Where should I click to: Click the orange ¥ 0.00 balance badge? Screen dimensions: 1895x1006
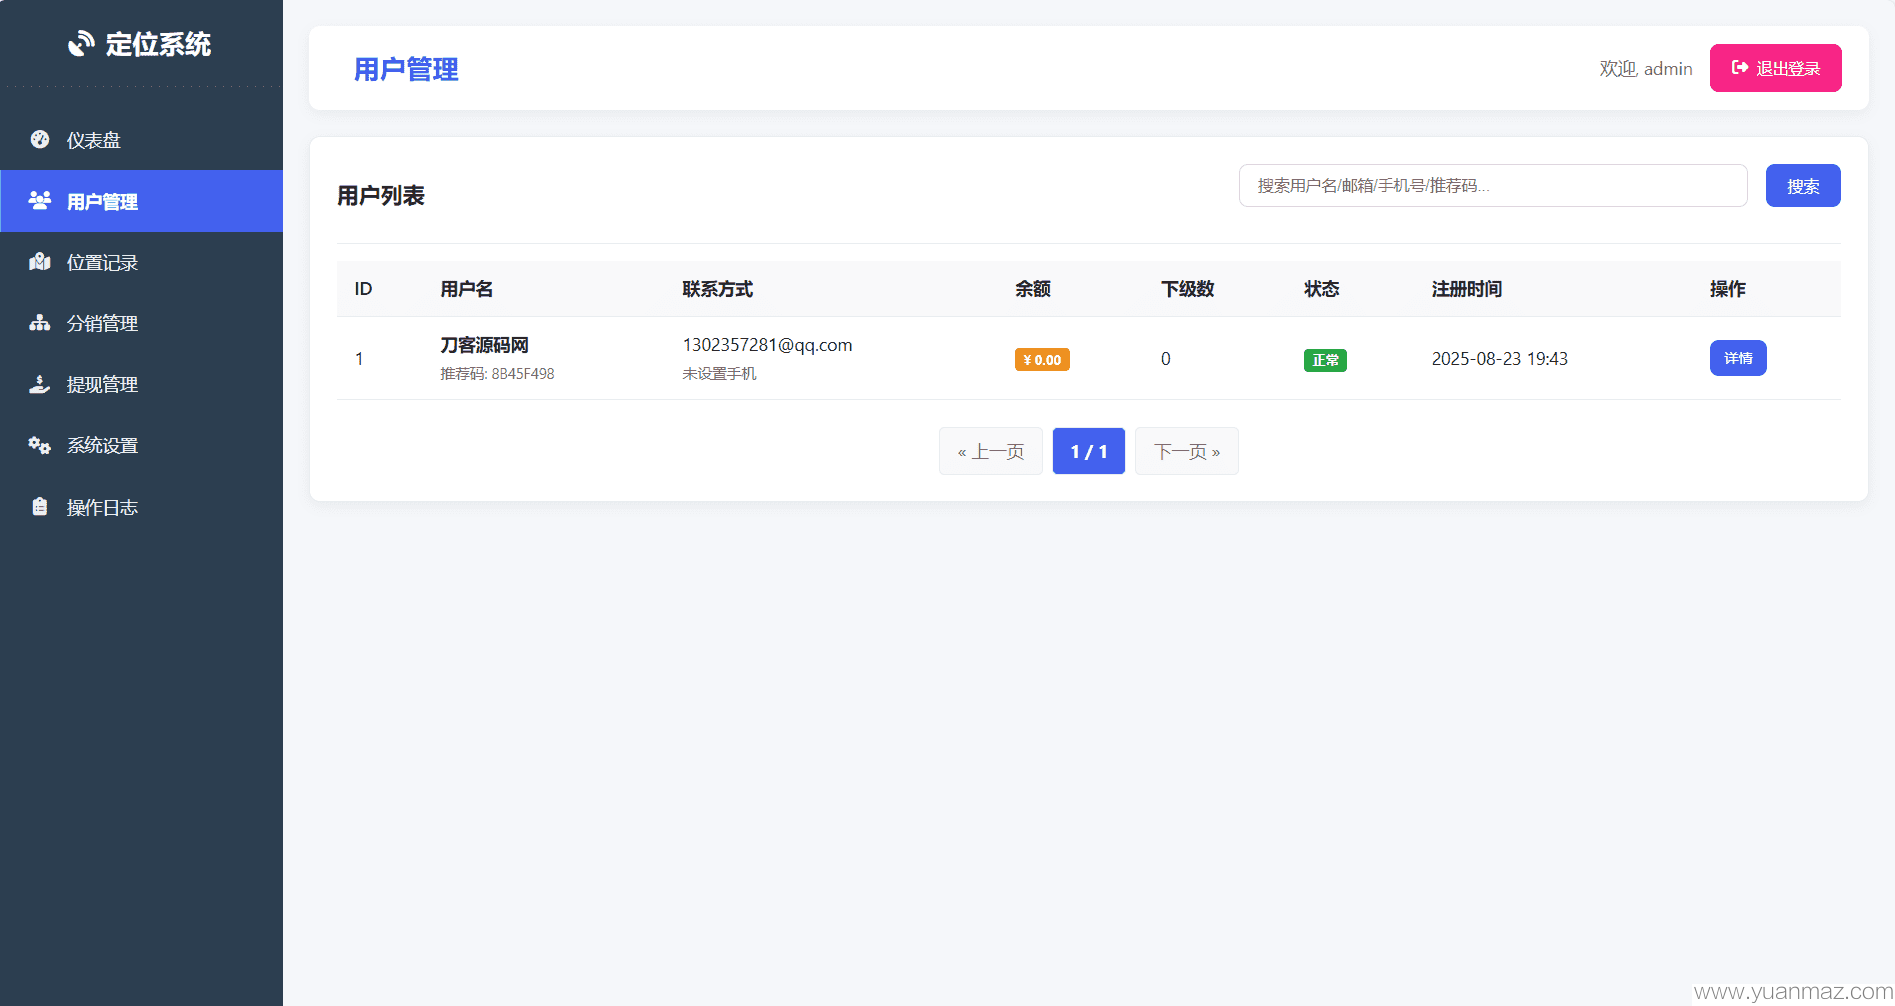(1042, 360)
